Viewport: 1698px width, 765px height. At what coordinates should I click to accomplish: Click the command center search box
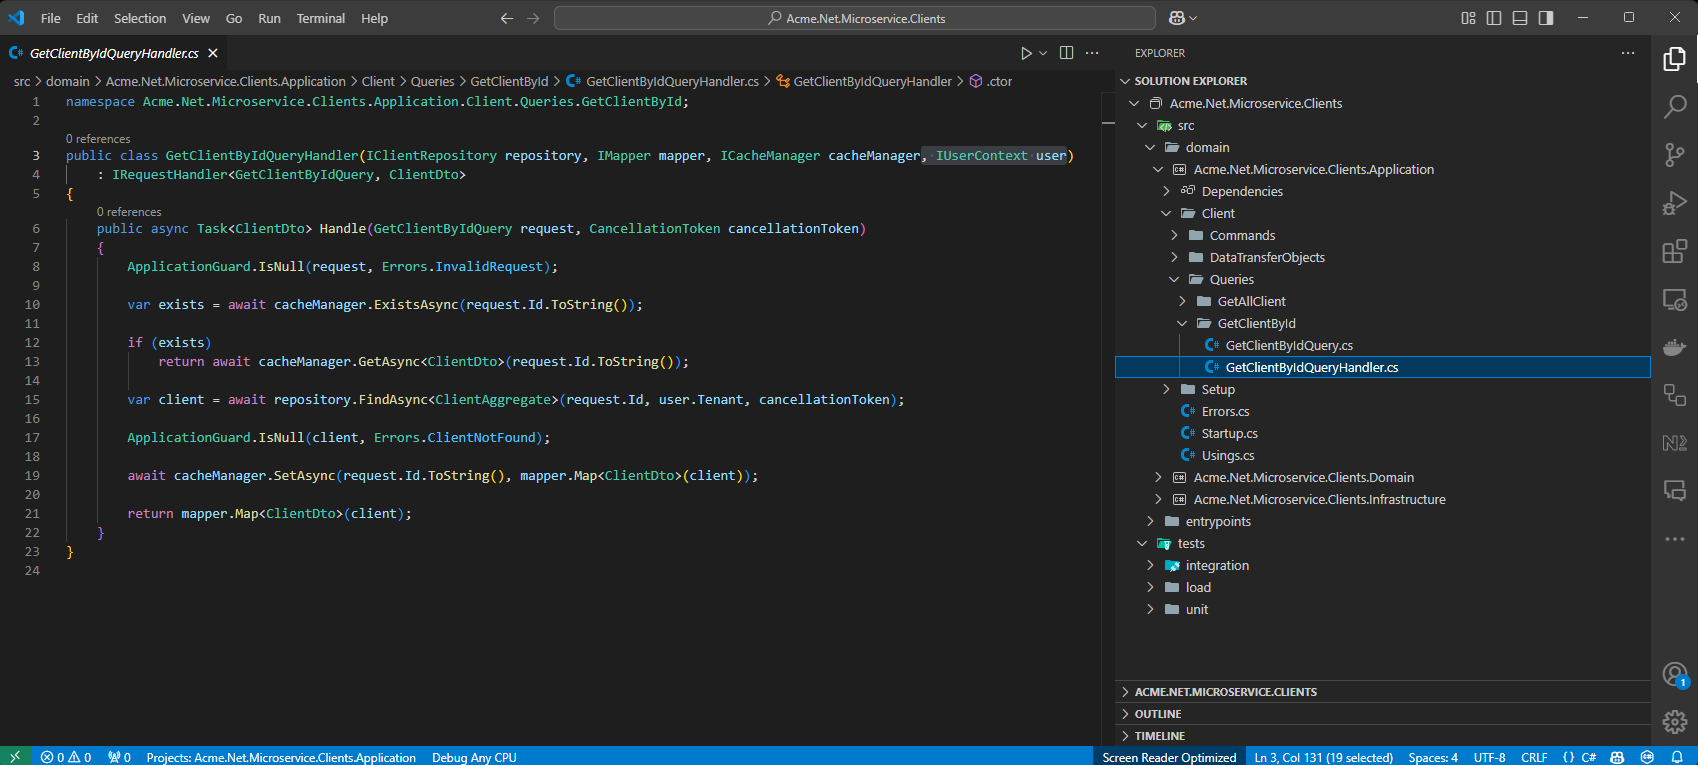(855, 18)
